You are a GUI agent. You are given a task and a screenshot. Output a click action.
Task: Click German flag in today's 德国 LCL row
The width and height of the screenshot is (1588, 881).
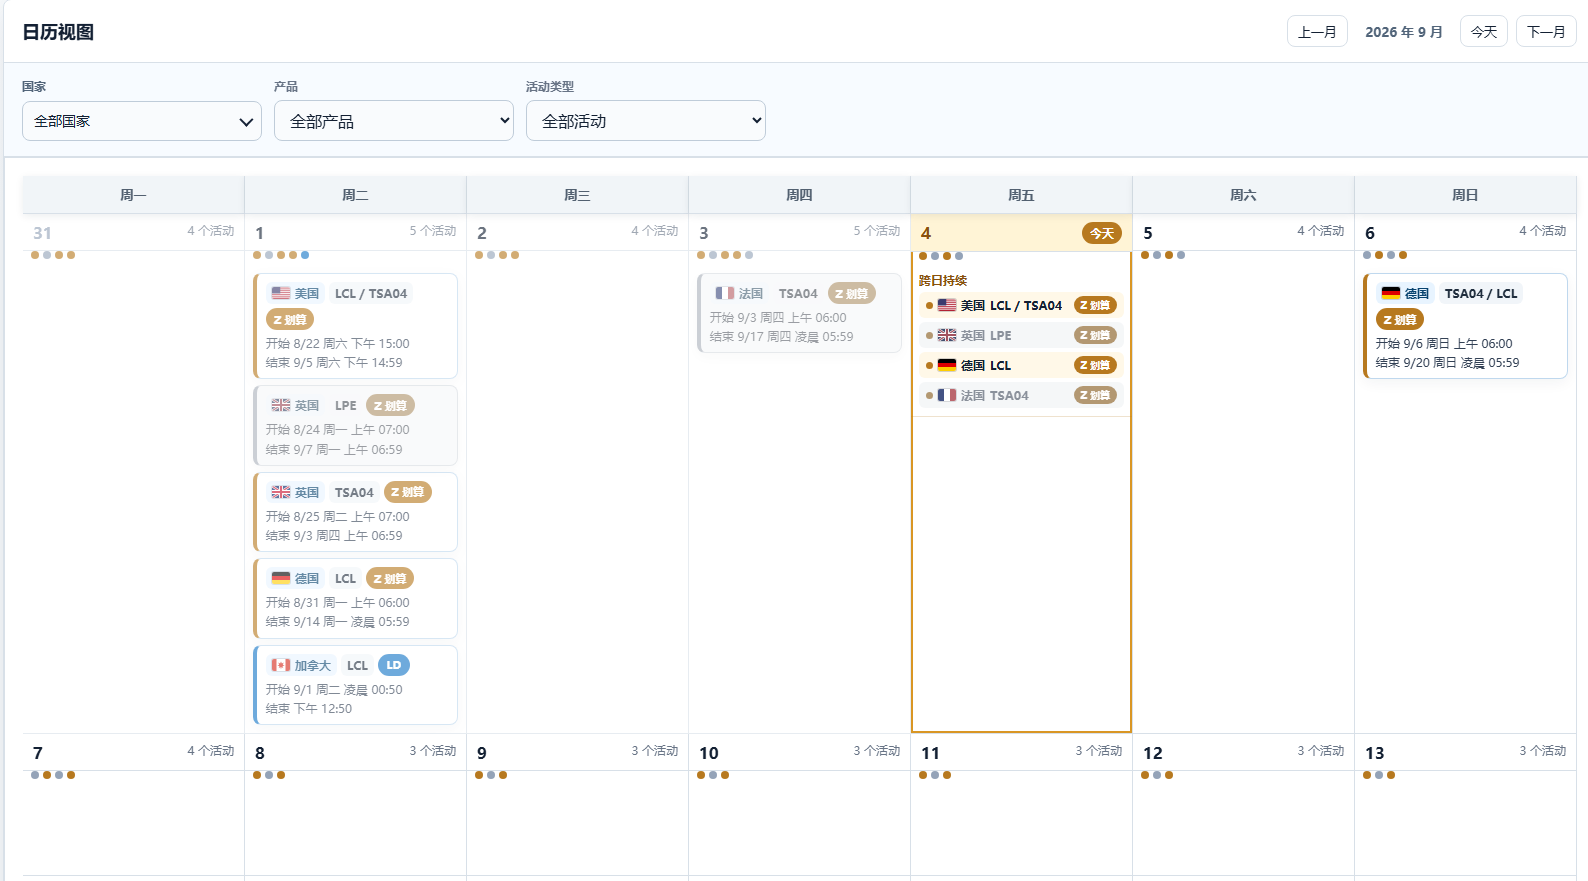pos(947,365)
